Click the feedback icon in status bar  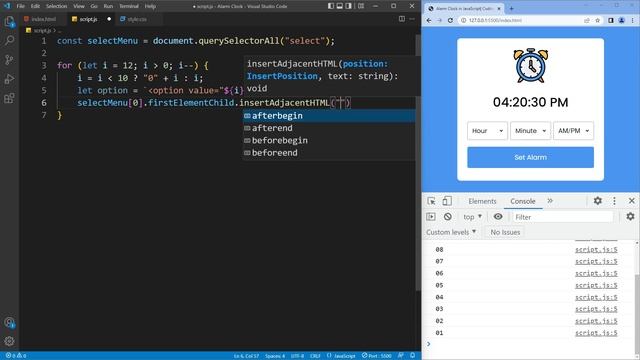tap(401, 356)
